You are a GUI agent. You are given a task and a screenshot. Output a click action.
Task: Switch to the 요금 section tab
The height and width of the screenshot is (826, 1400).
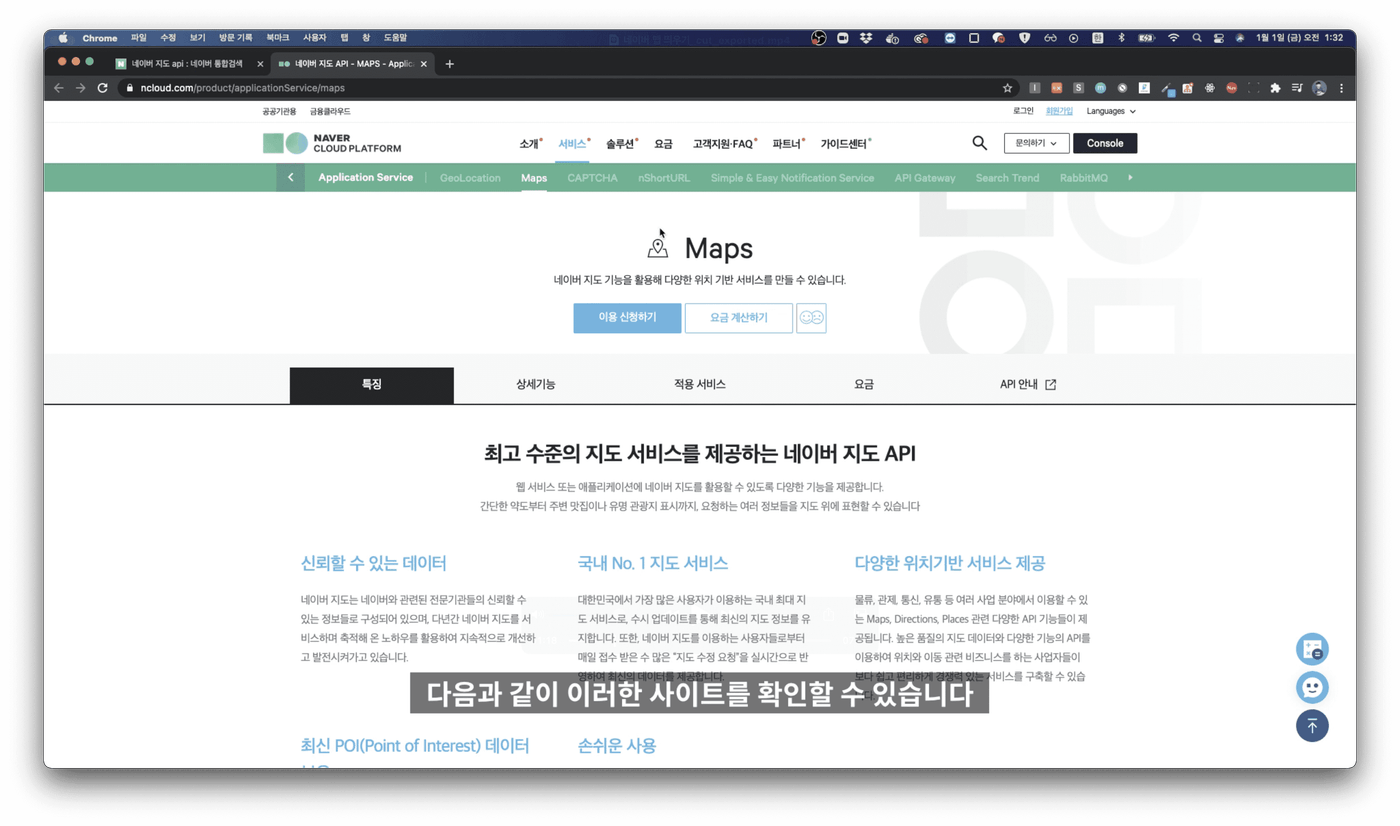864,385
